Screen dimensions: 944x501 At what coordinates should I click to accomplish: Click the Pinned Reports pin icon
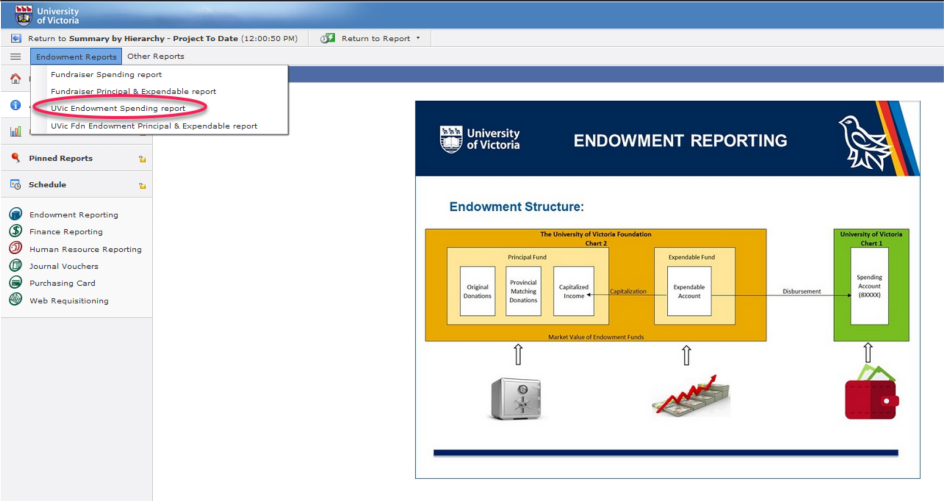click(x=16, y=158)
